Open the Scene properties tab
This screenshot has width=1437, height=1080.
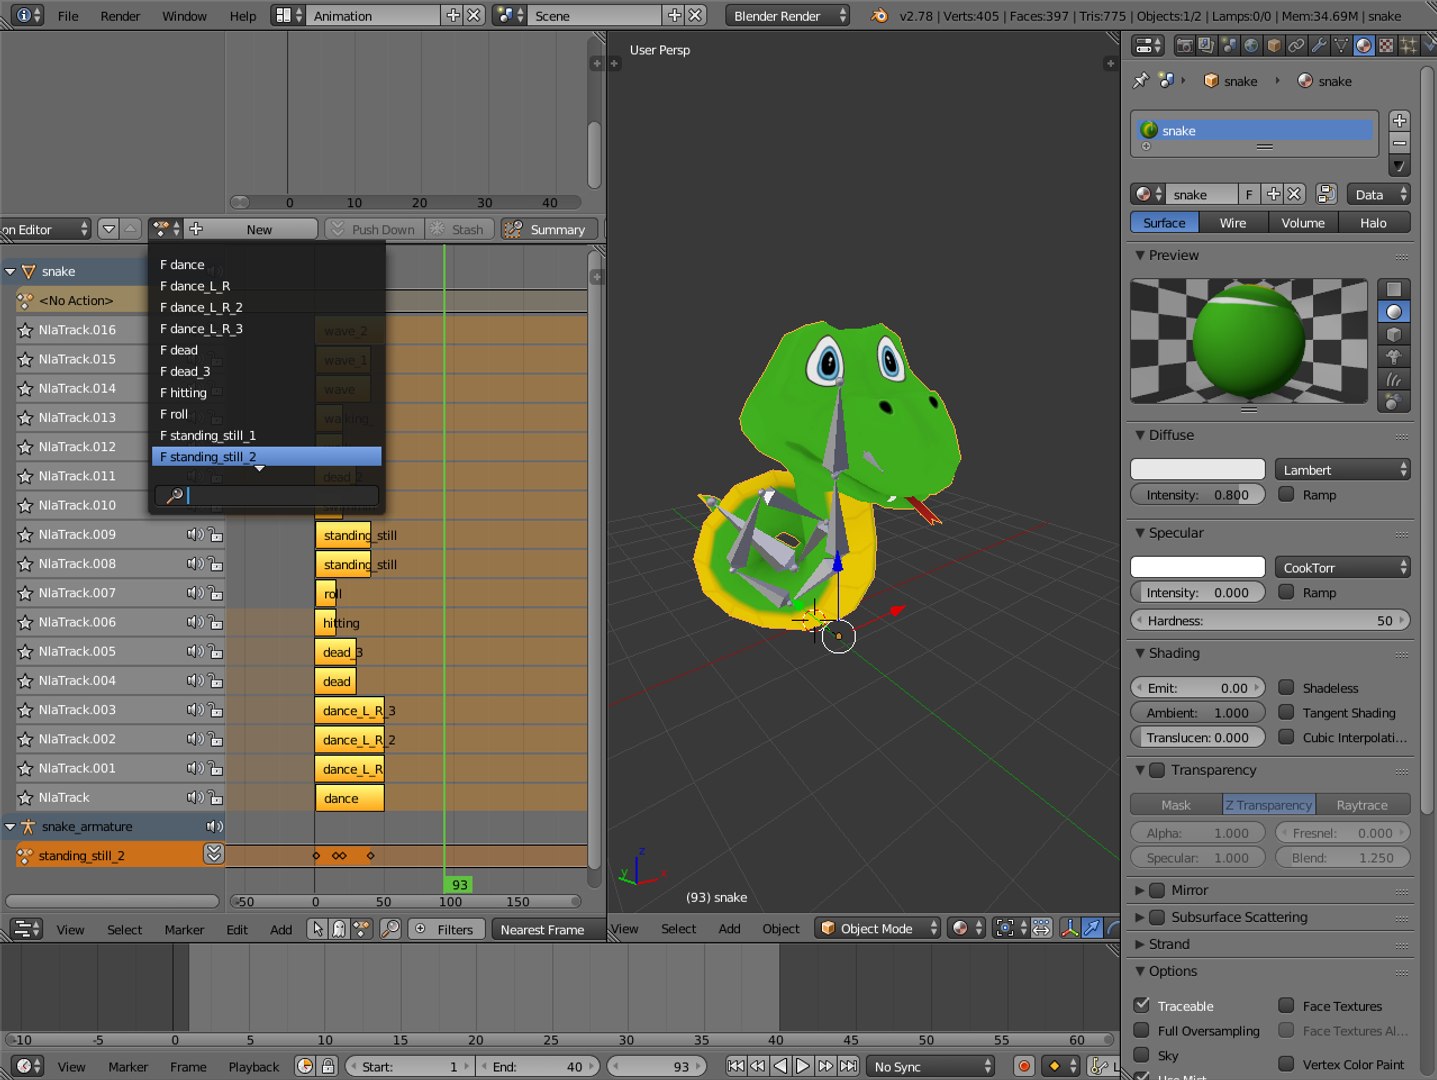coord(1229,45)
